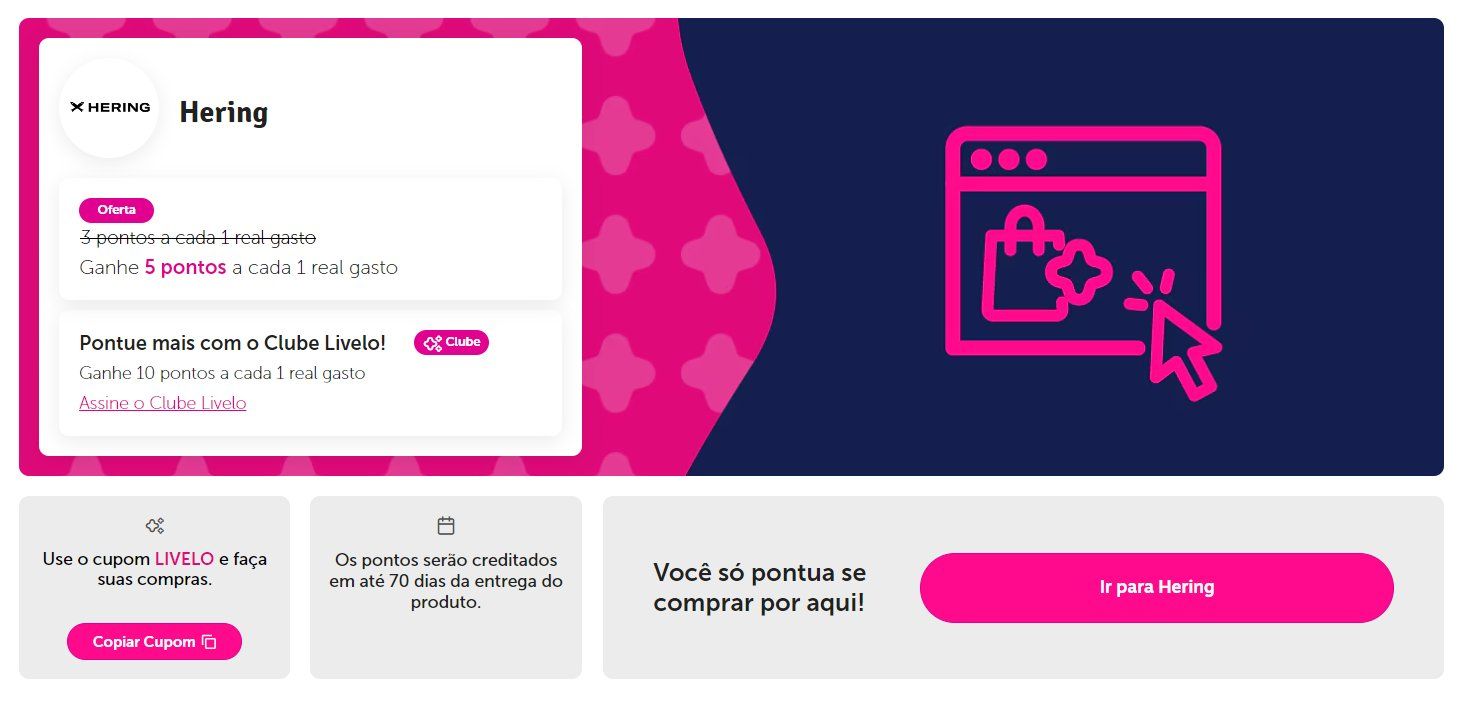Image resolution: width=1467 pixels, height=702 pixels.
Task: Click the "5 pontos" highlighted offer text
Action: (186, 268)
